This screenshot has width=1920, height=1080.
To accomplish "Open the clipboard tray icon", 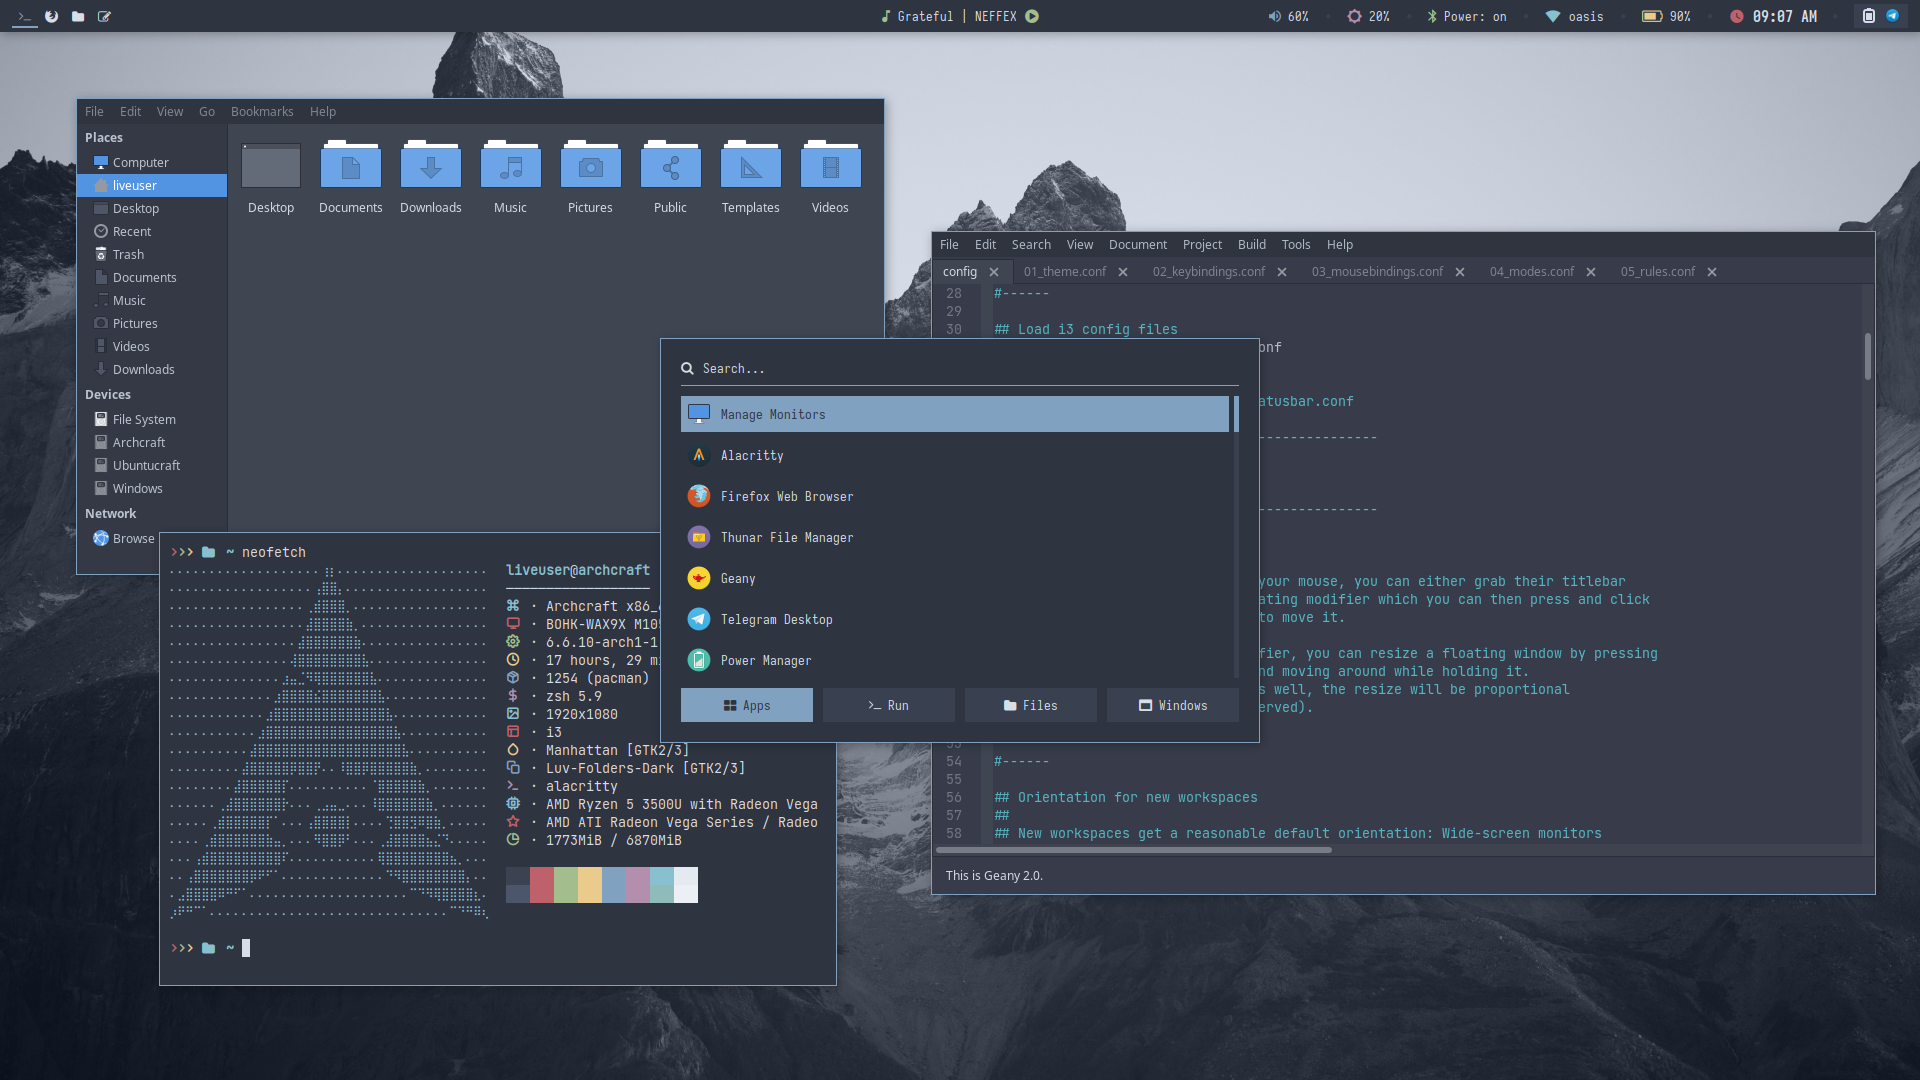I will click(1868, 16).
